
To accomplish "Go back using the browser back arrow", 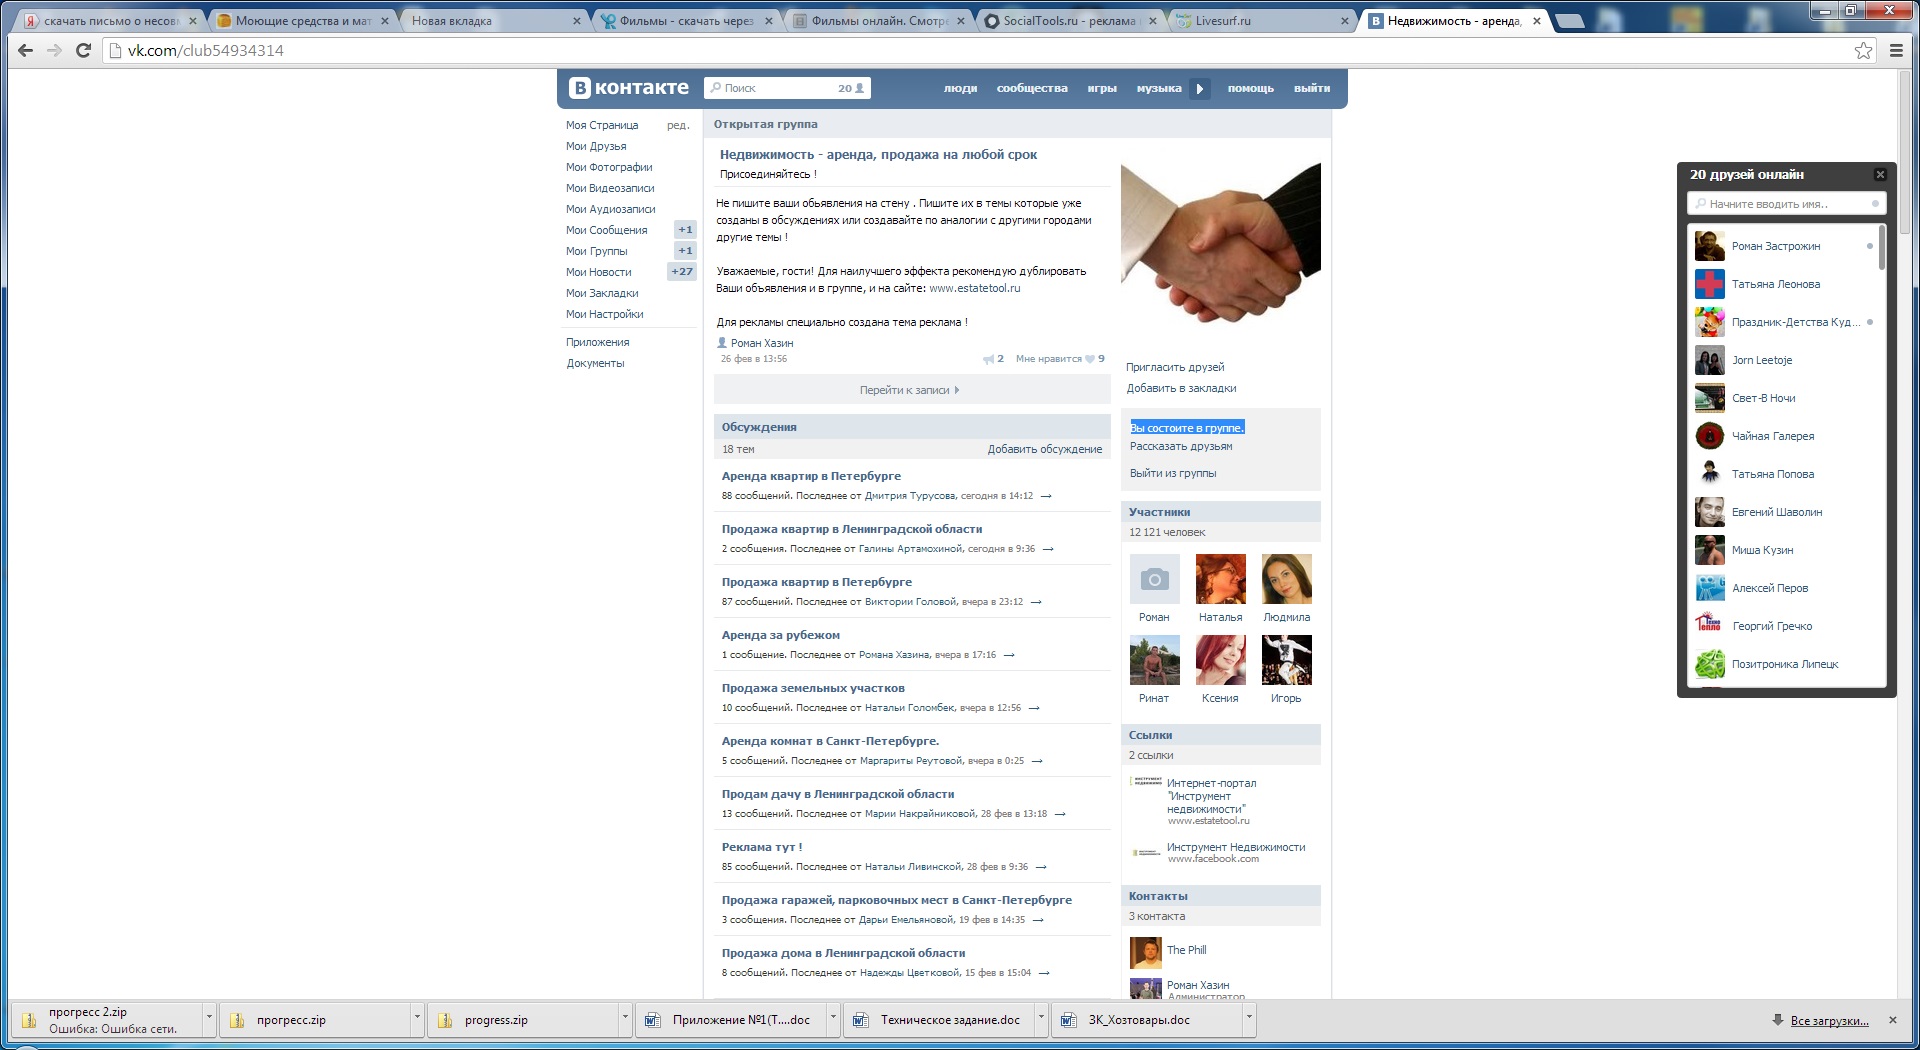I will [26, 51].
